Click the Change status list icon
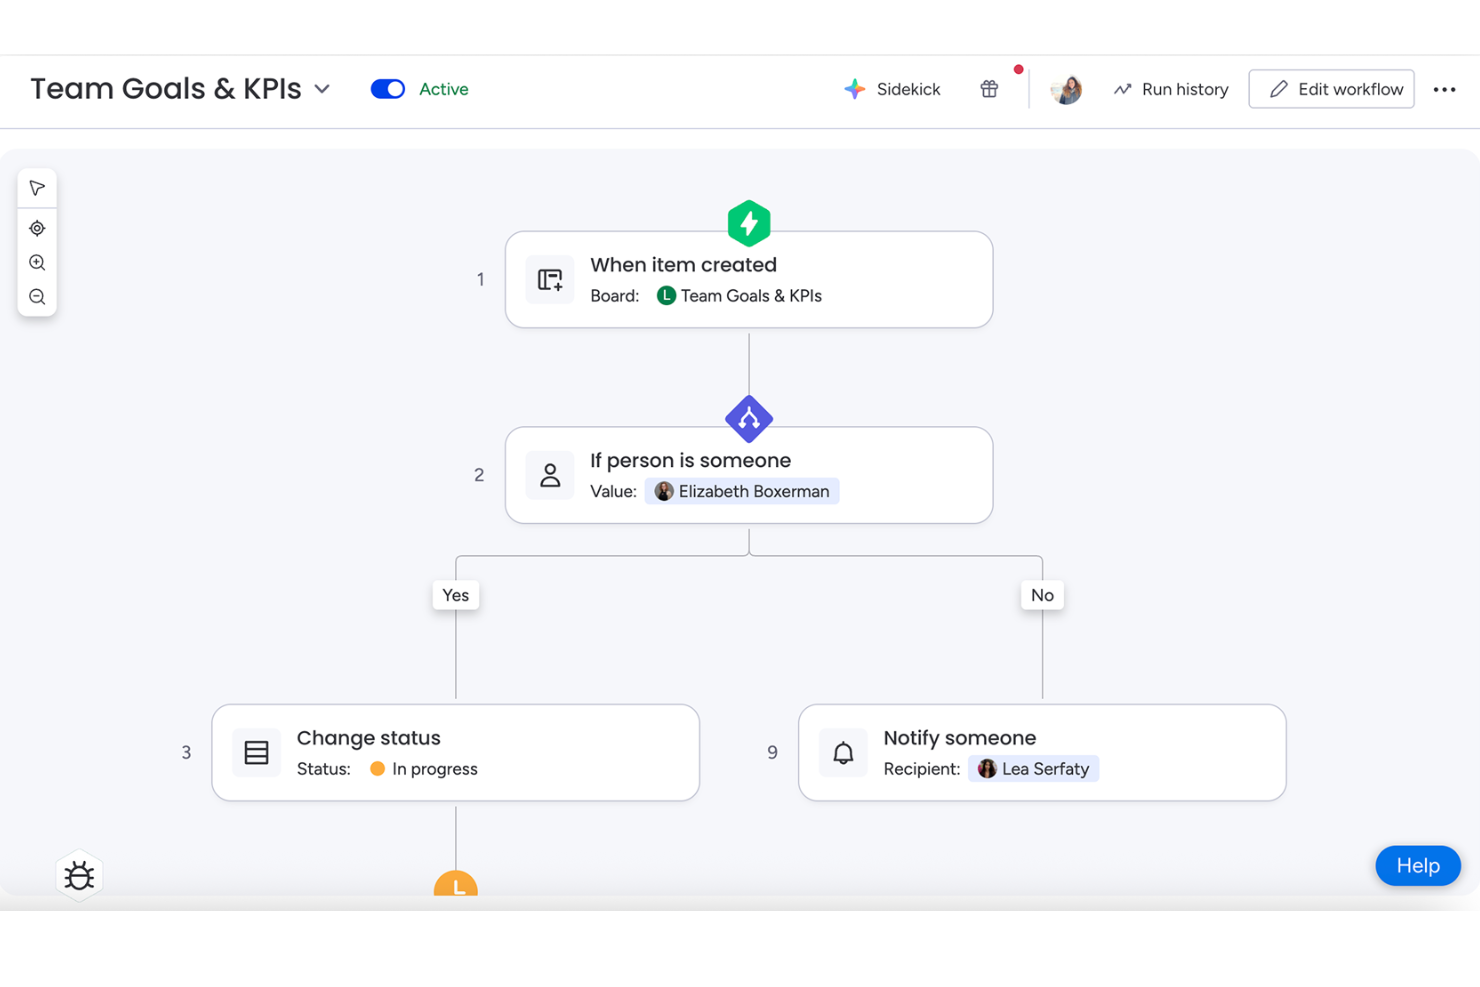 tap(256, 753)
